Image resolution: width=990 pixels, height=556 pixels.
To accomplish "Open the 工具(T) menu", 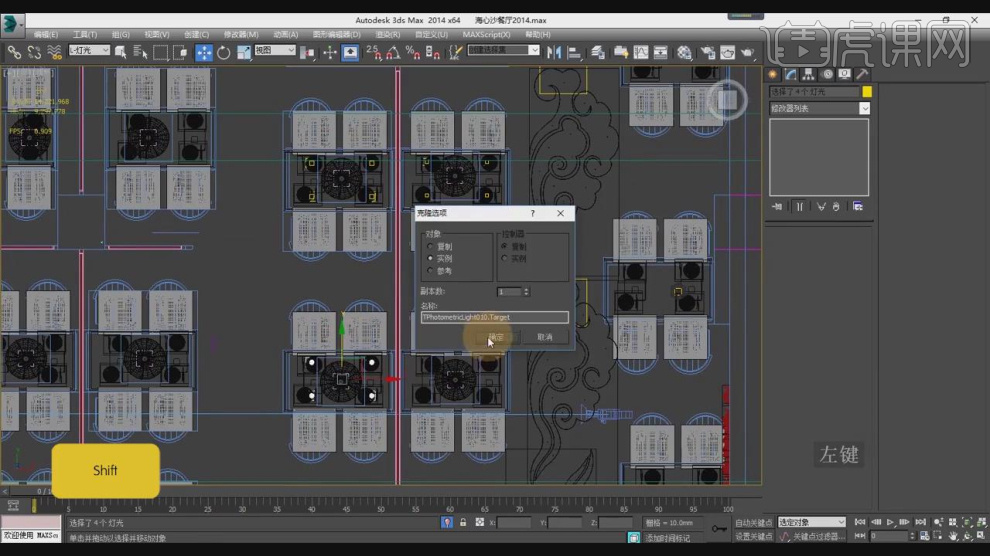I will coord(85,35).
